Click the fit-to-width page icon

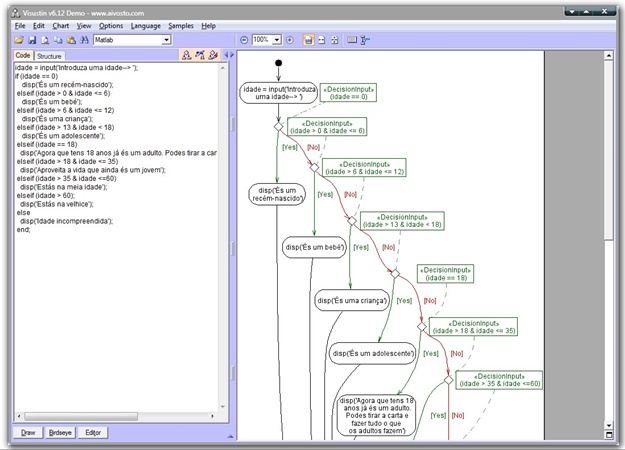321,40
